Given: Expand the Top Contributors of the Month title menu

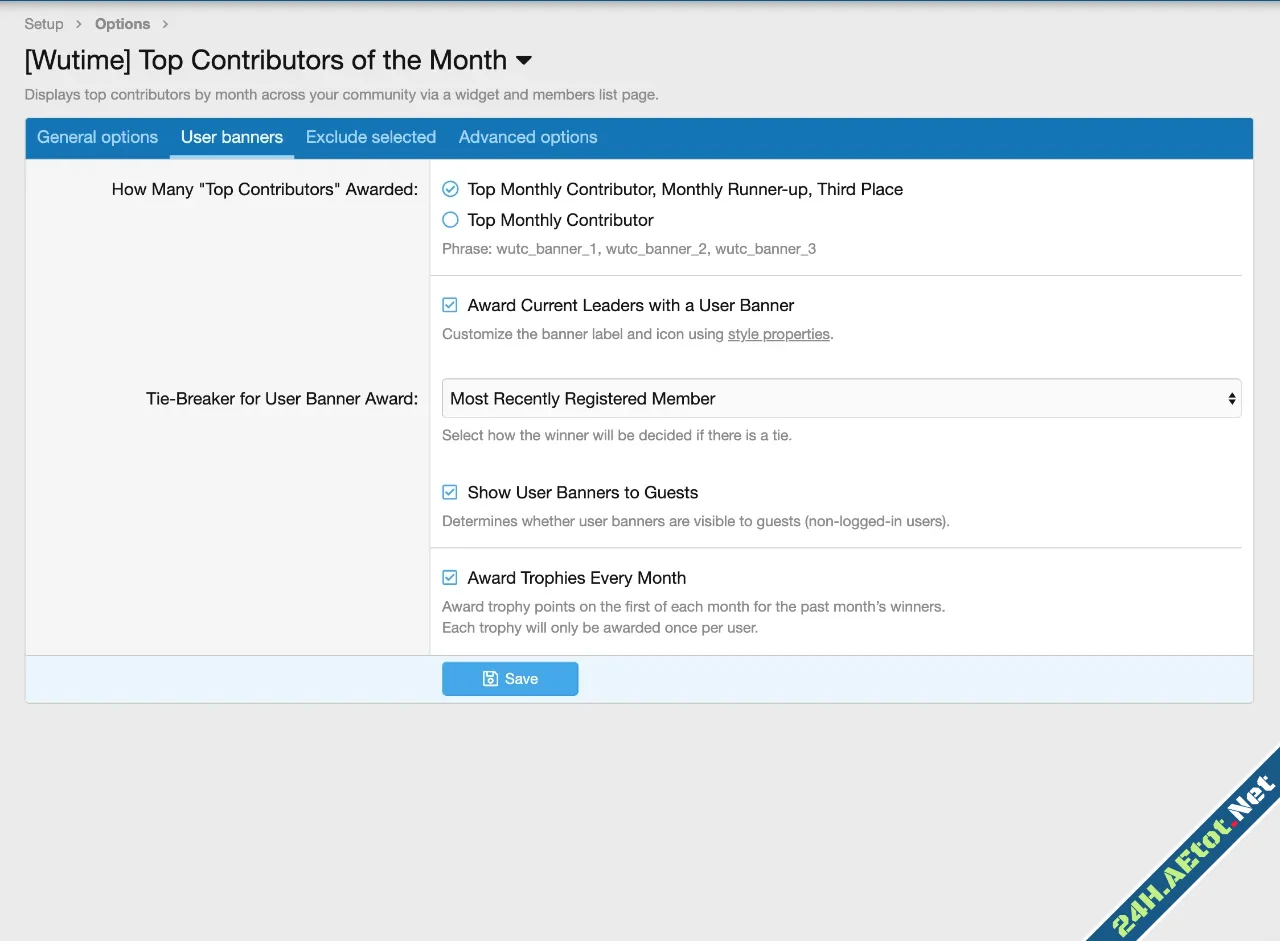Looking at the screenshot, I should coord(524,62).
